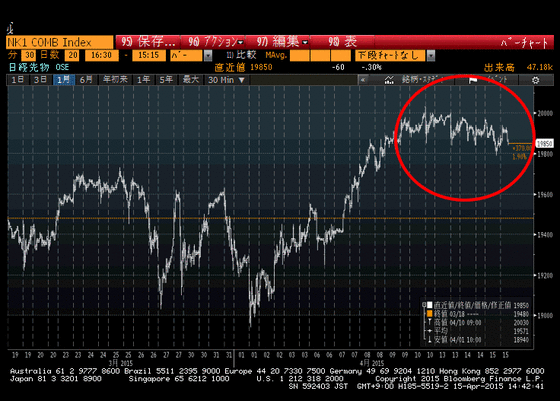Click the 4月 2015 x-axis month label
This screenshot has height=401, width=560.
[x=372, y=363]
